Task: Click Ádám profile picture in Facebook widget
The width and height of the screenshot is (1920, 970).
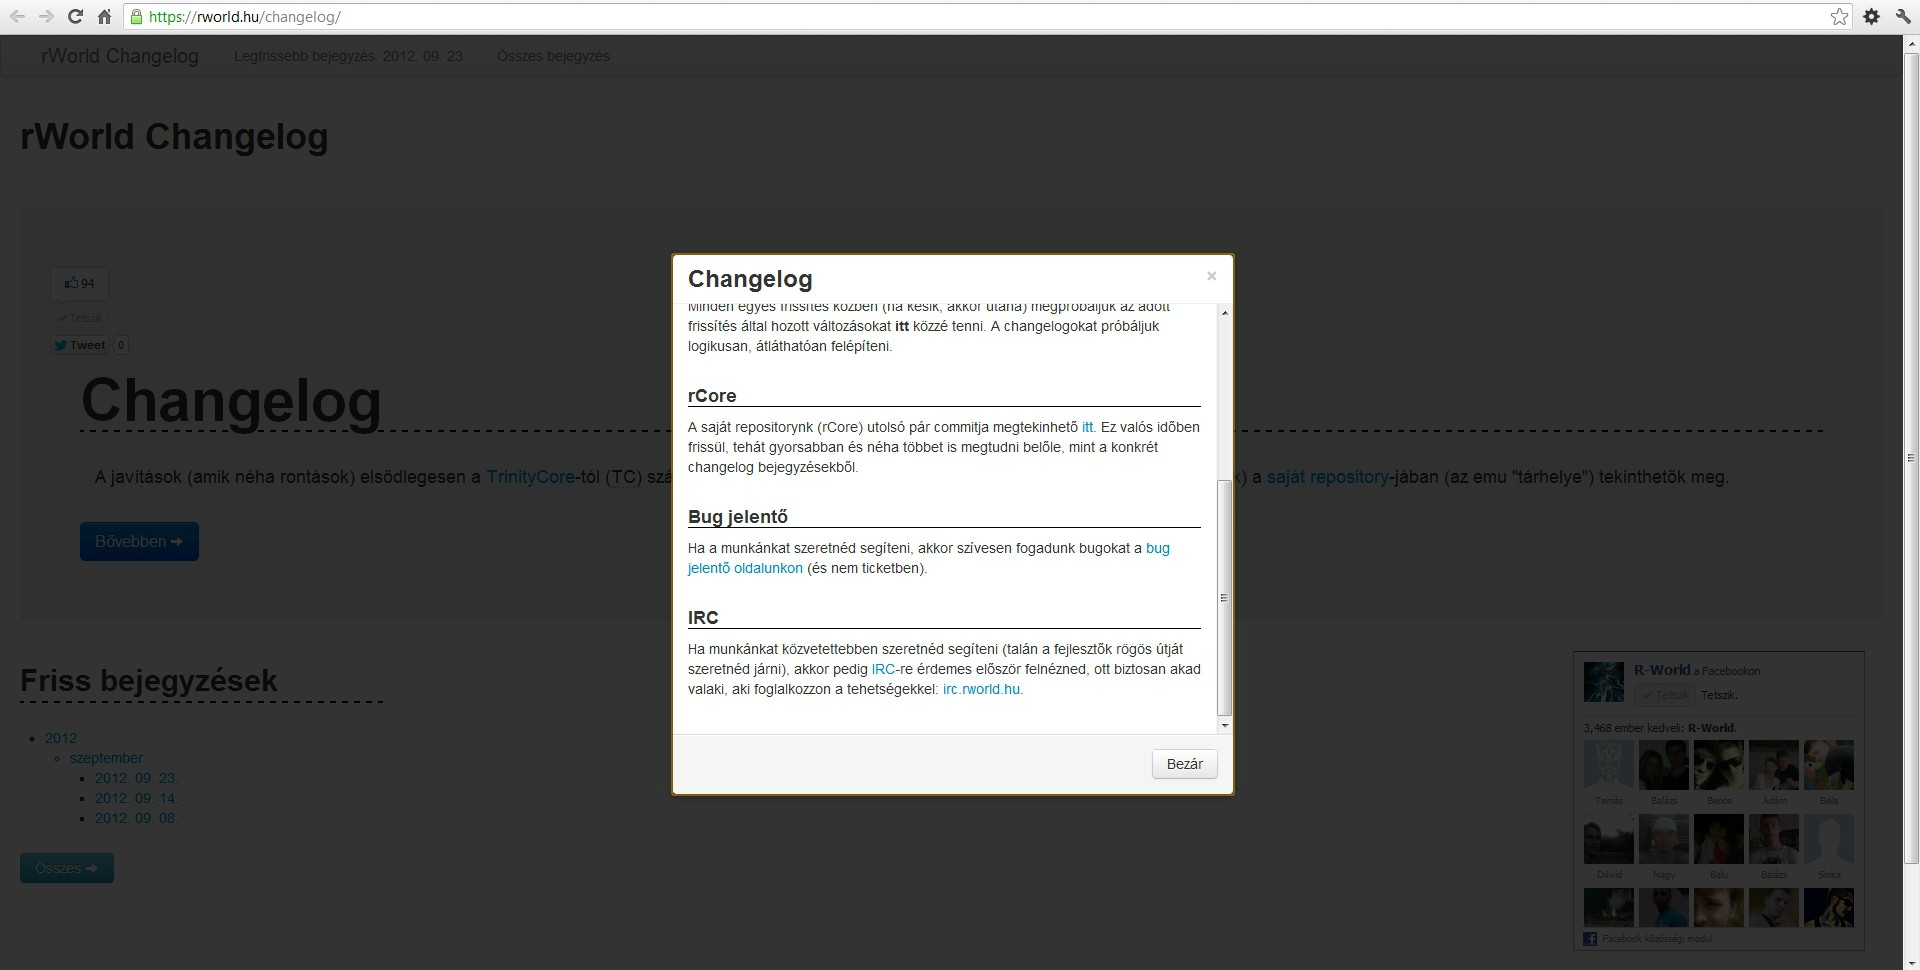Action: coord(1774,765)
